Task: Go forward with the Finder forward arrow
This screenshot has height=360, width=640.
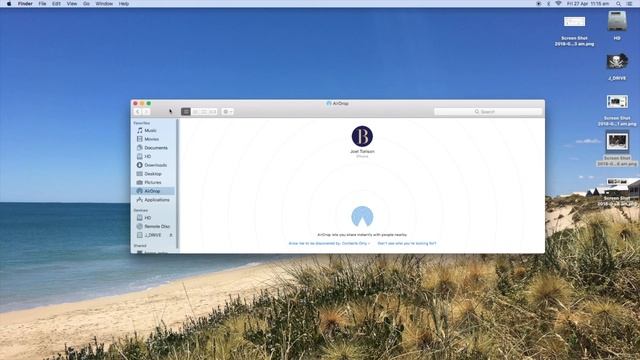Action: [146, 111]
